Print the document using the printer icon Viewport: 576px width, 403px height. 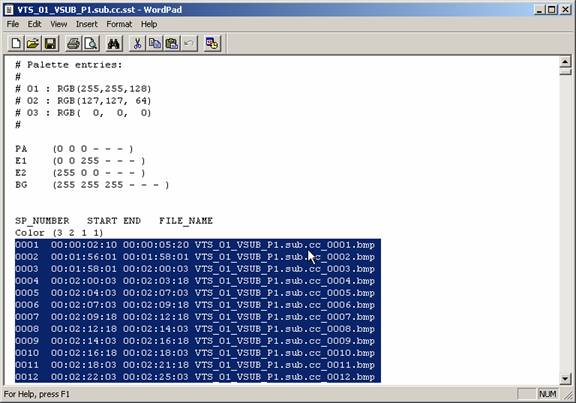(x=73, y=44)
